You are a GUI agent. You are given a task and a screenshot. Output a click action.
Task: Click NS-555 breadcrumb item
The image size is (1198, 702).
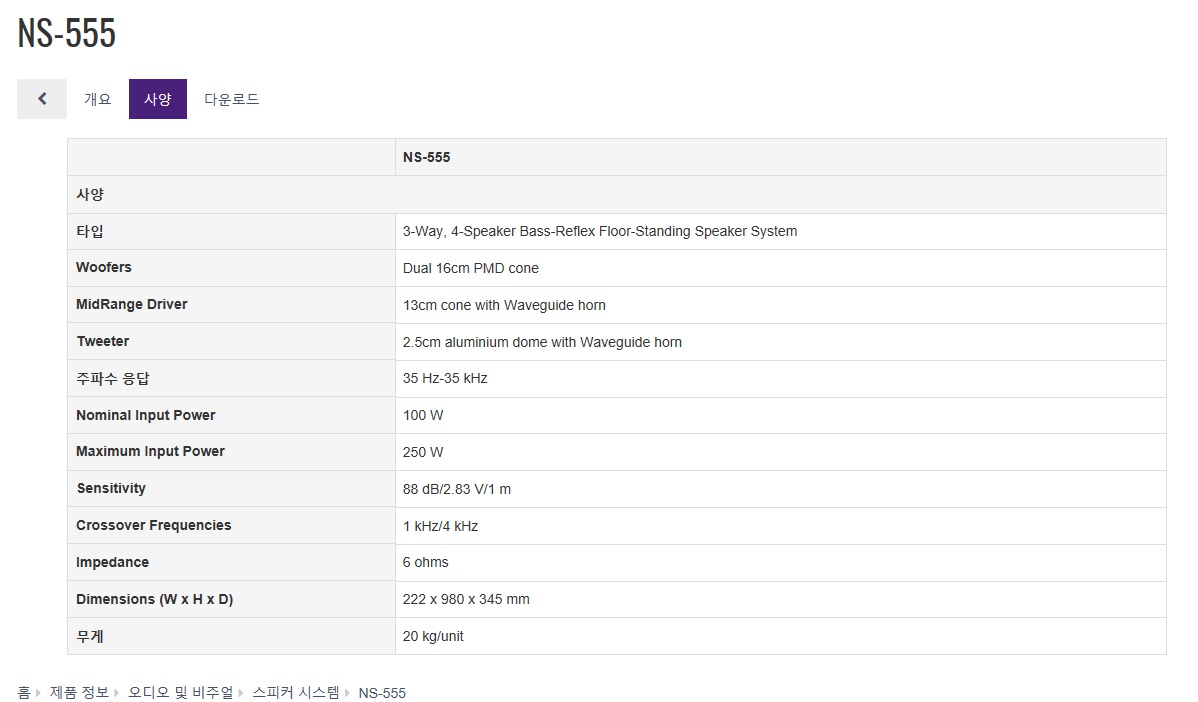point(382,693)
